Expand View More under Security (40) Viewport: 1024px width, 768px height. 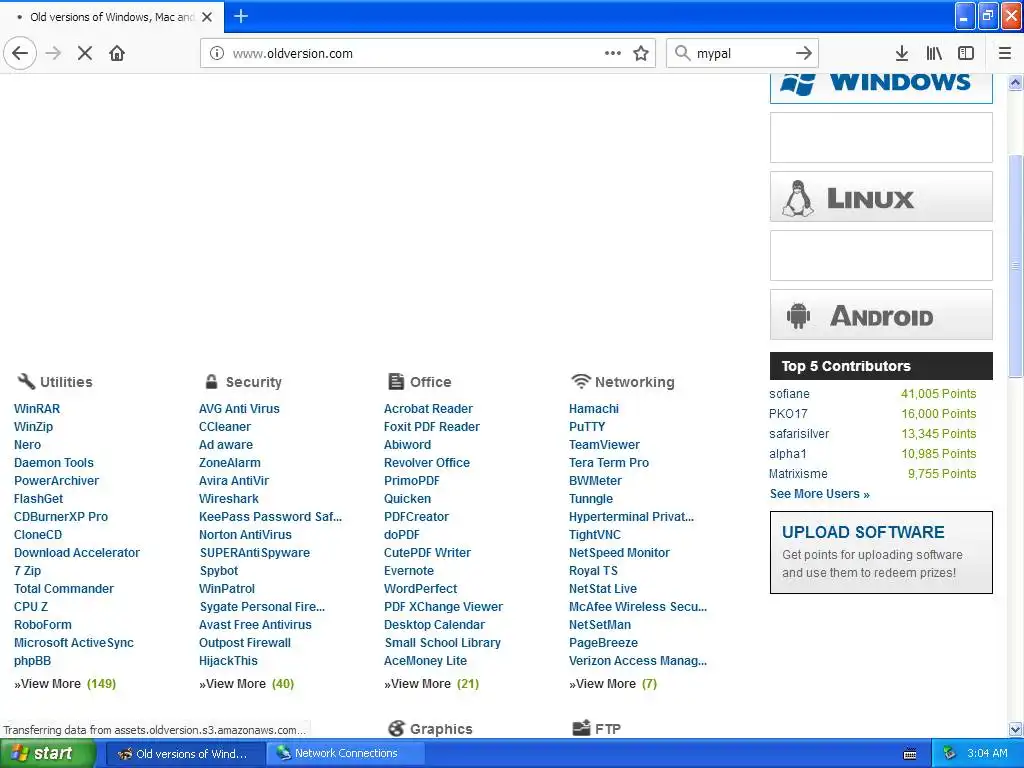pyautogui.click(x=246, y=684)
